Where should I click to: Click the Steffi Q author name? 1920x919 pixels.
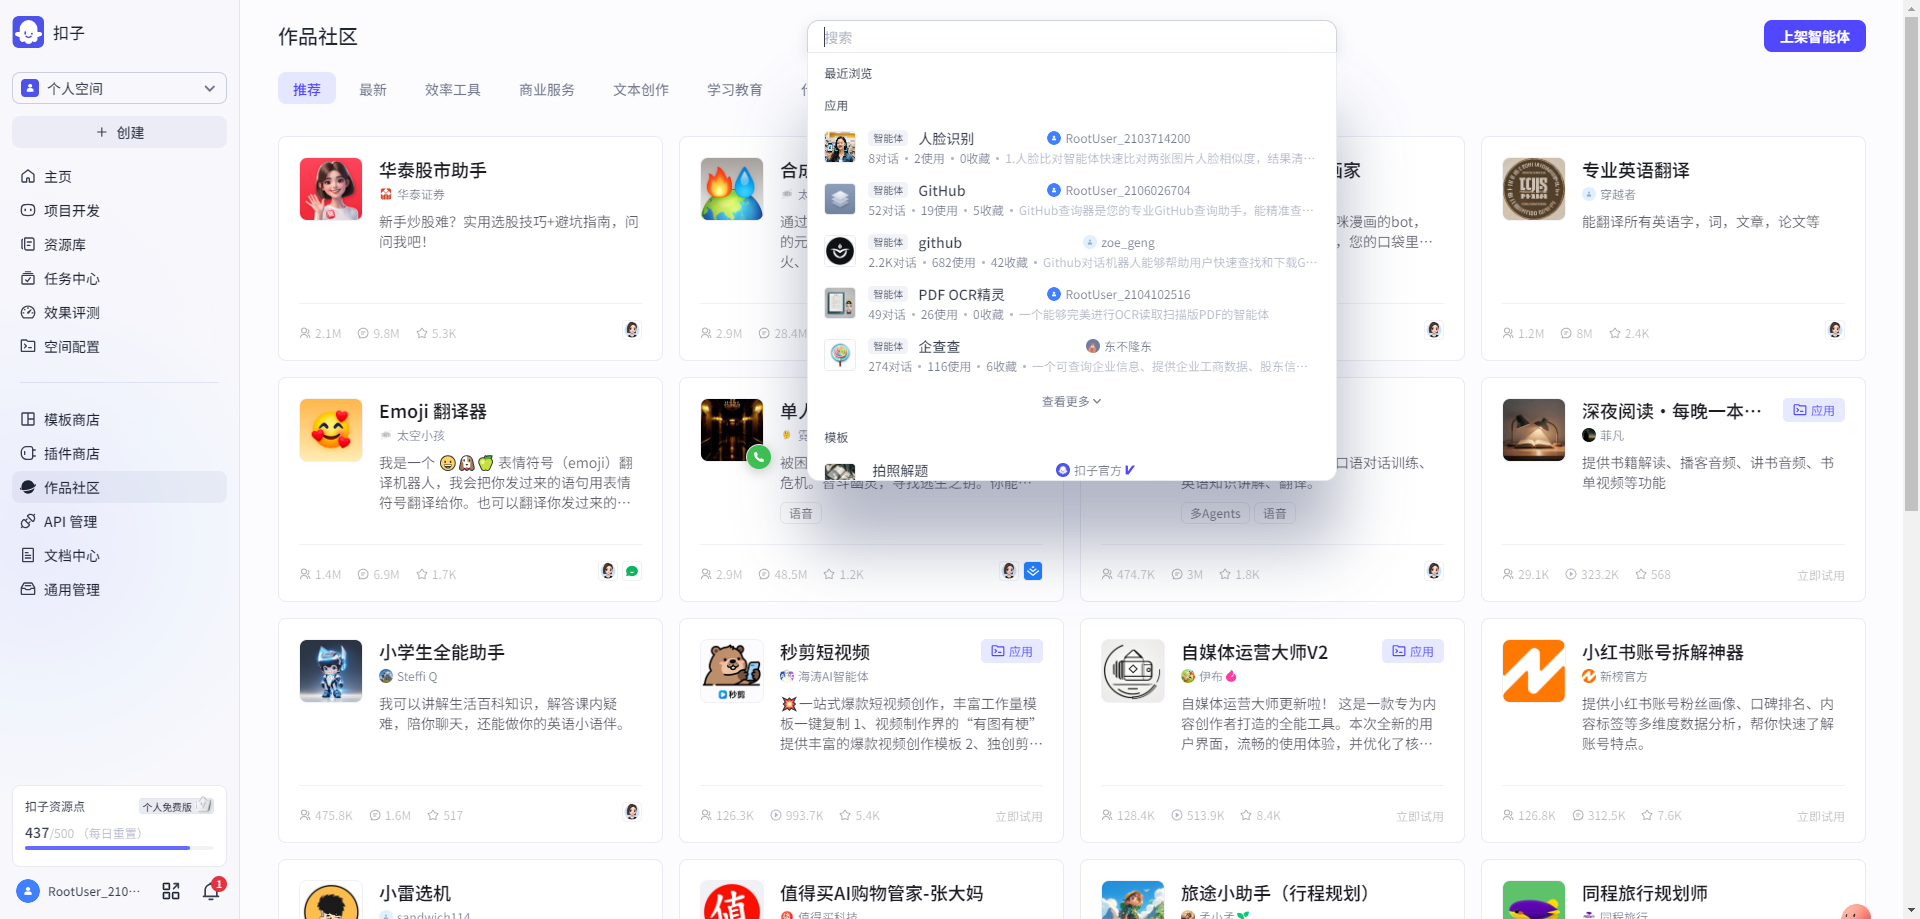click(x=417, y=677)
